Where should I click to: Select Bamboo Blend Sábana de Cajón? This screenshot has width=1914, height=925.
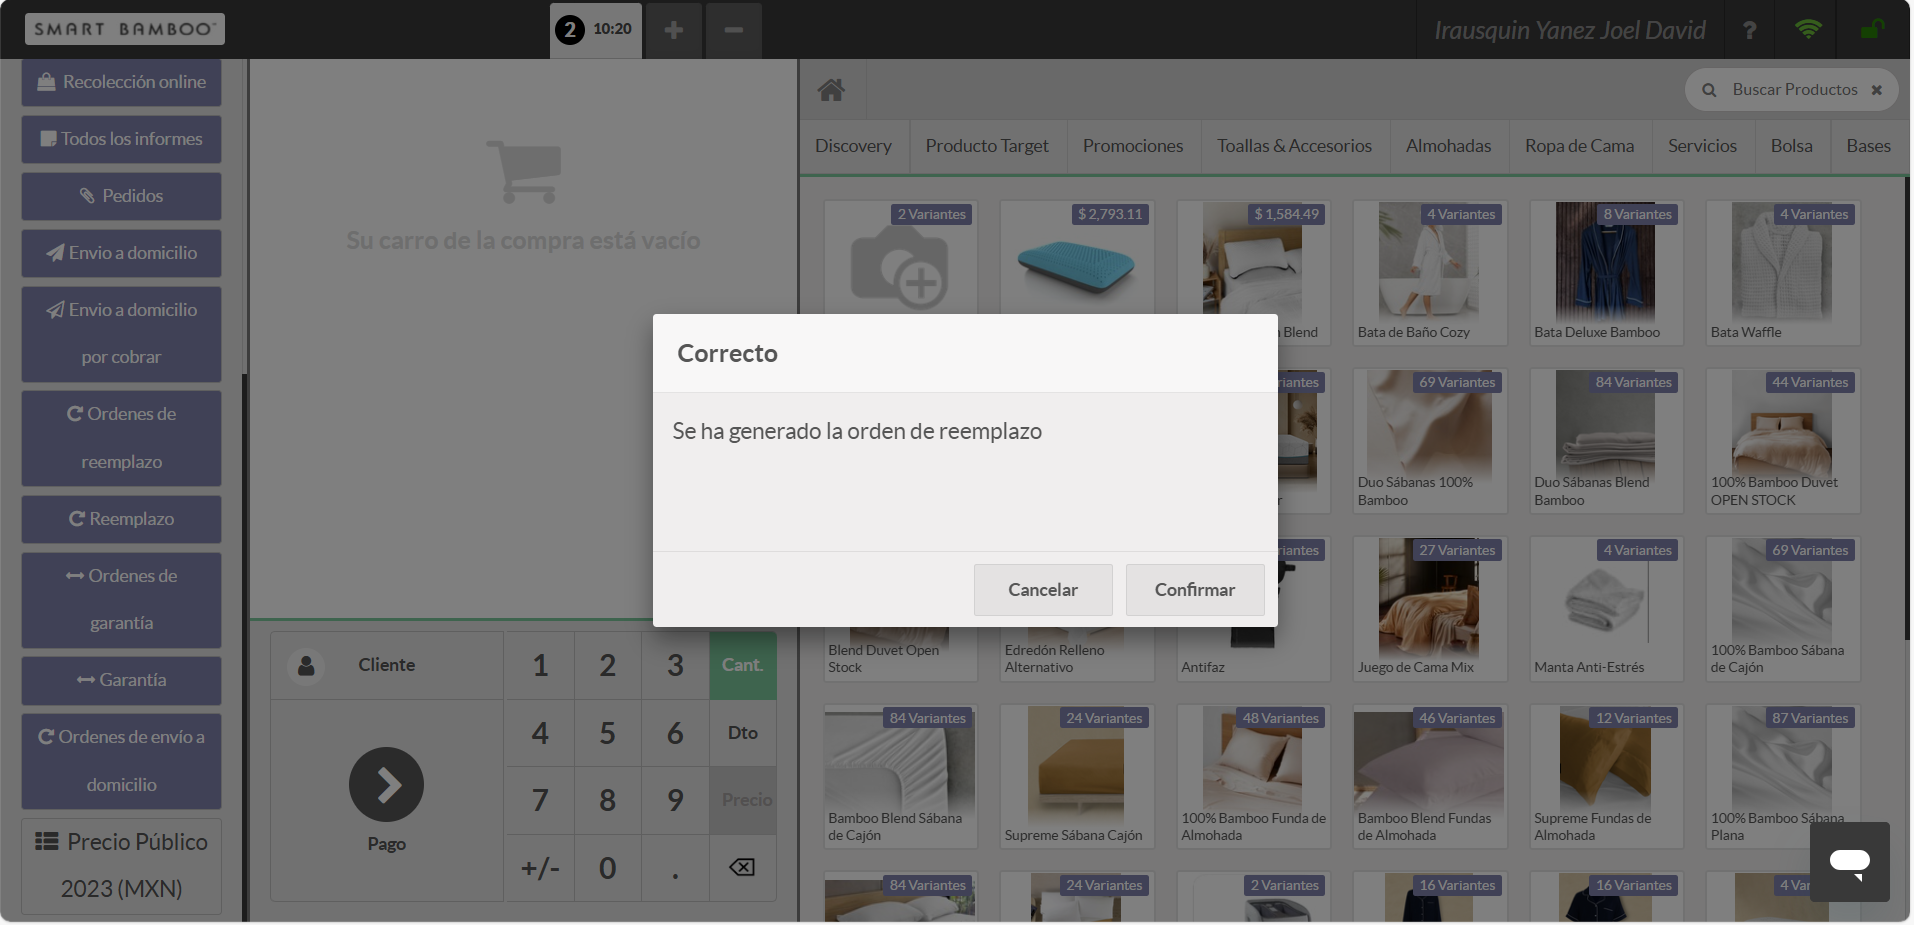tap(900, 777)
